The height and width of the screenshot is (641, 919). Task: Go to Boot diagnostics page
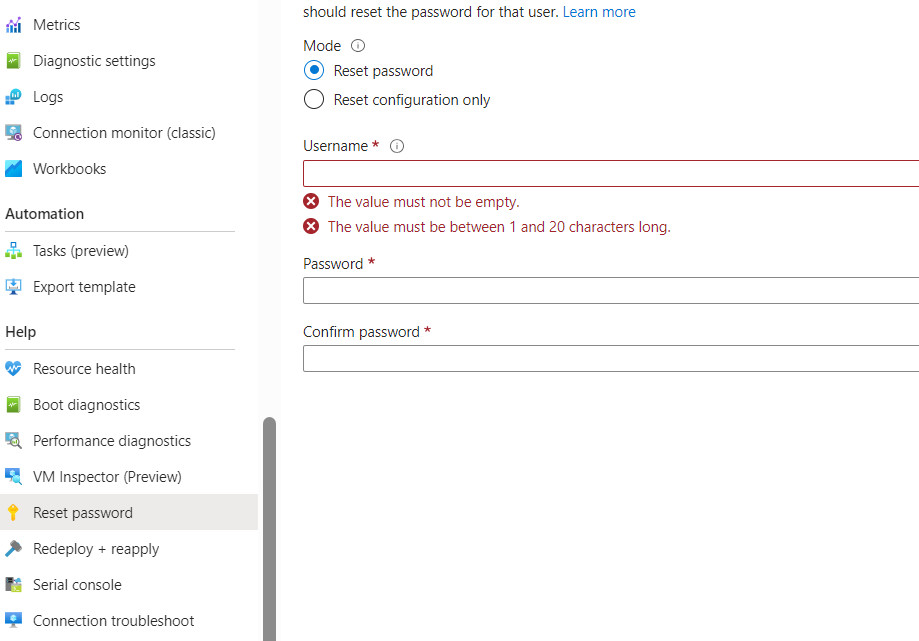tap(86, 405)
